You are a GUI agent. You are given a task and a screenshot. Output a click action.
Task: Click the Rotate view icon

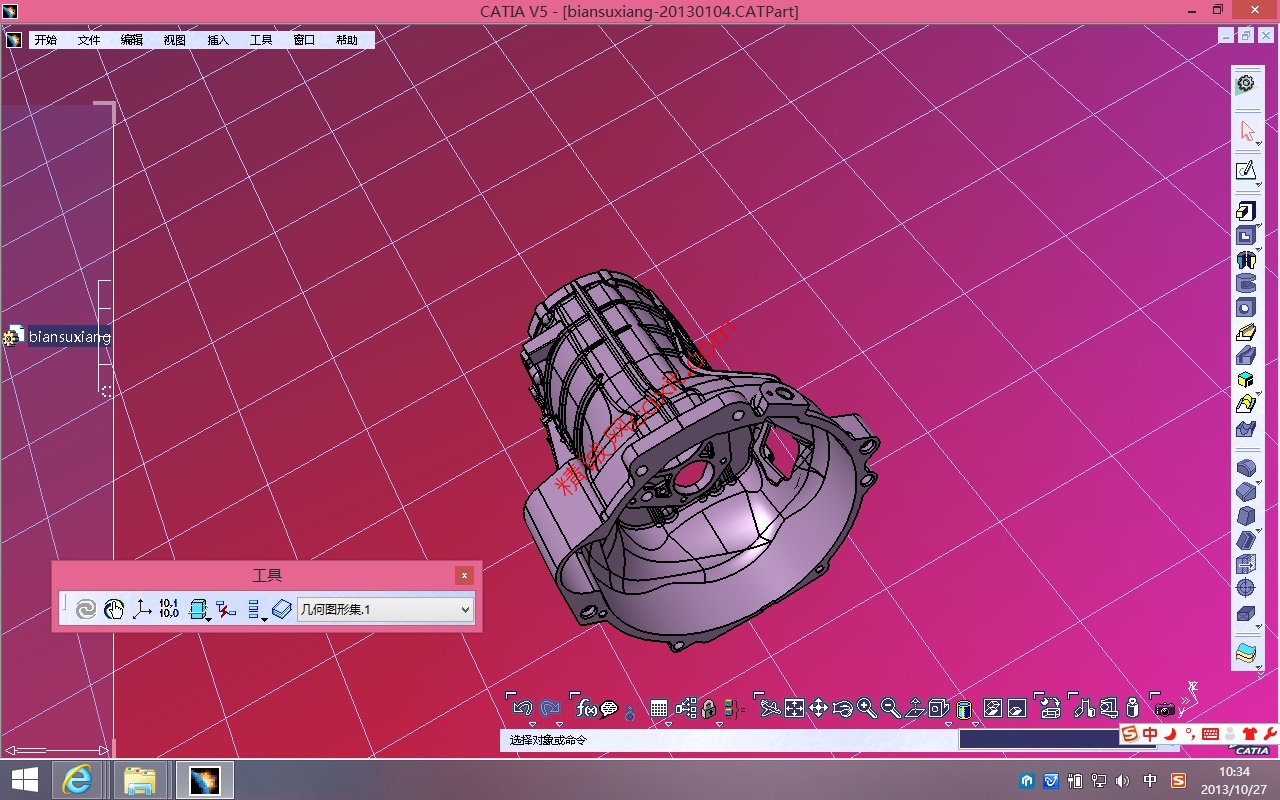(x=842, y=708)
